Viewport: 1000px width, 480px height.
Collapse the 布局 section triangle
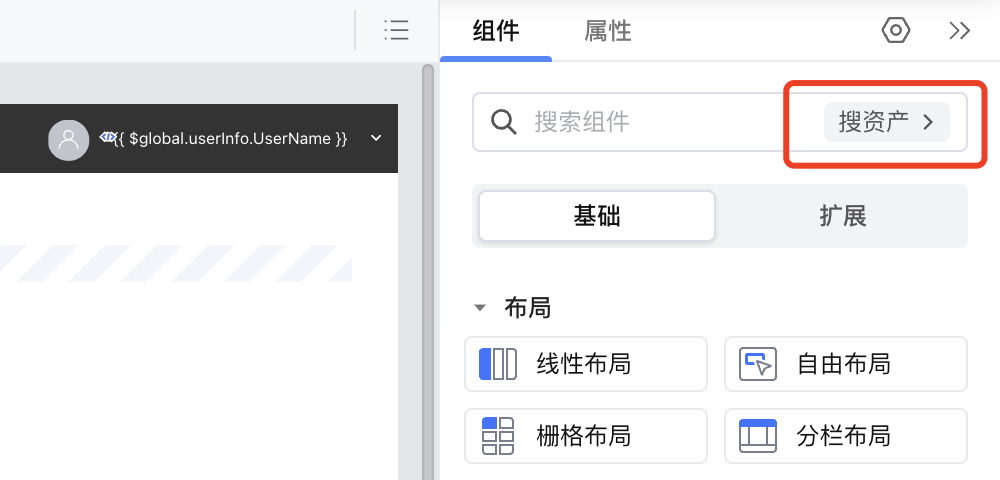[480, 309]
